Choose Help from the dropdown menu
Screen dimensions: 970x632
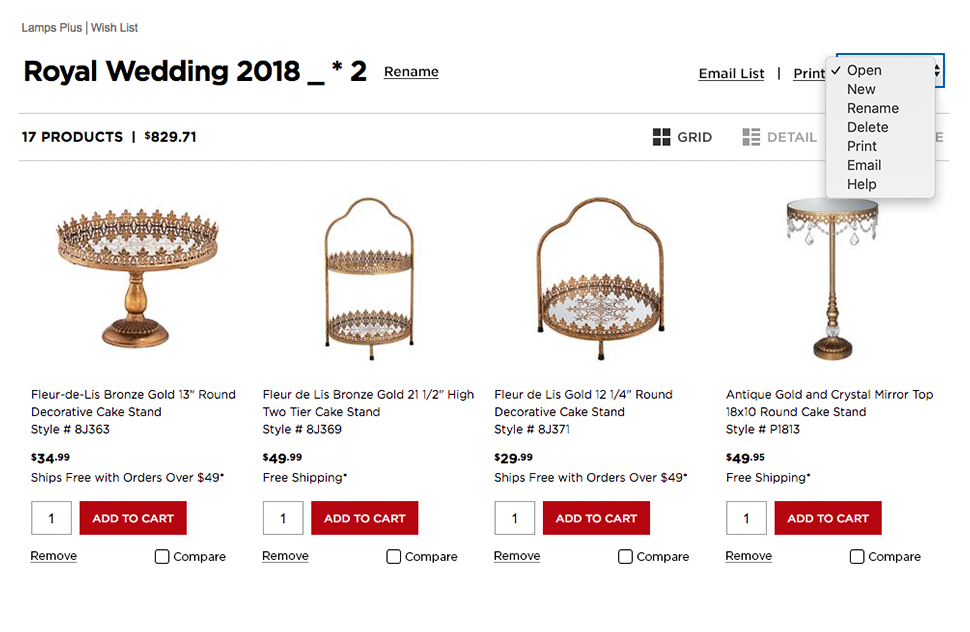(x=861, y=184)
